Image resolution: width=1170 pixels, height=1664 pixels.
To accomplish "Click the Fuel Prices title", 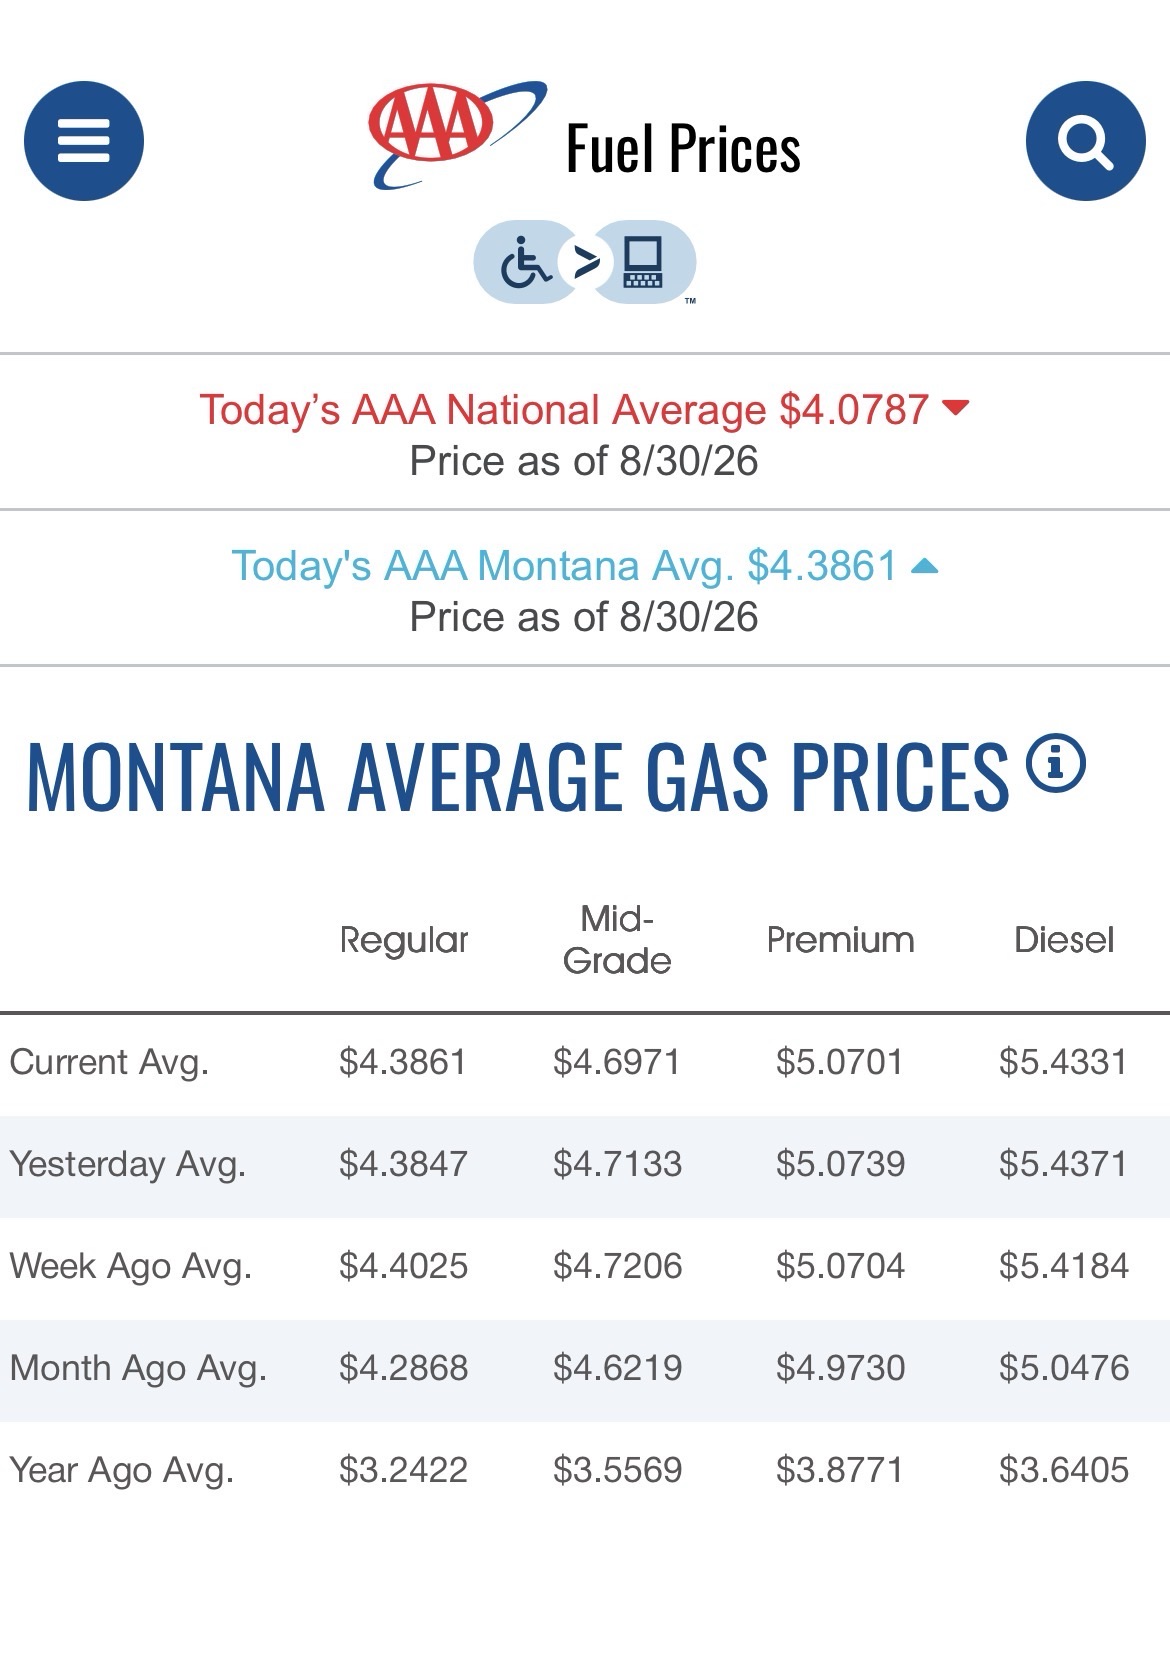I will point(683,148).
